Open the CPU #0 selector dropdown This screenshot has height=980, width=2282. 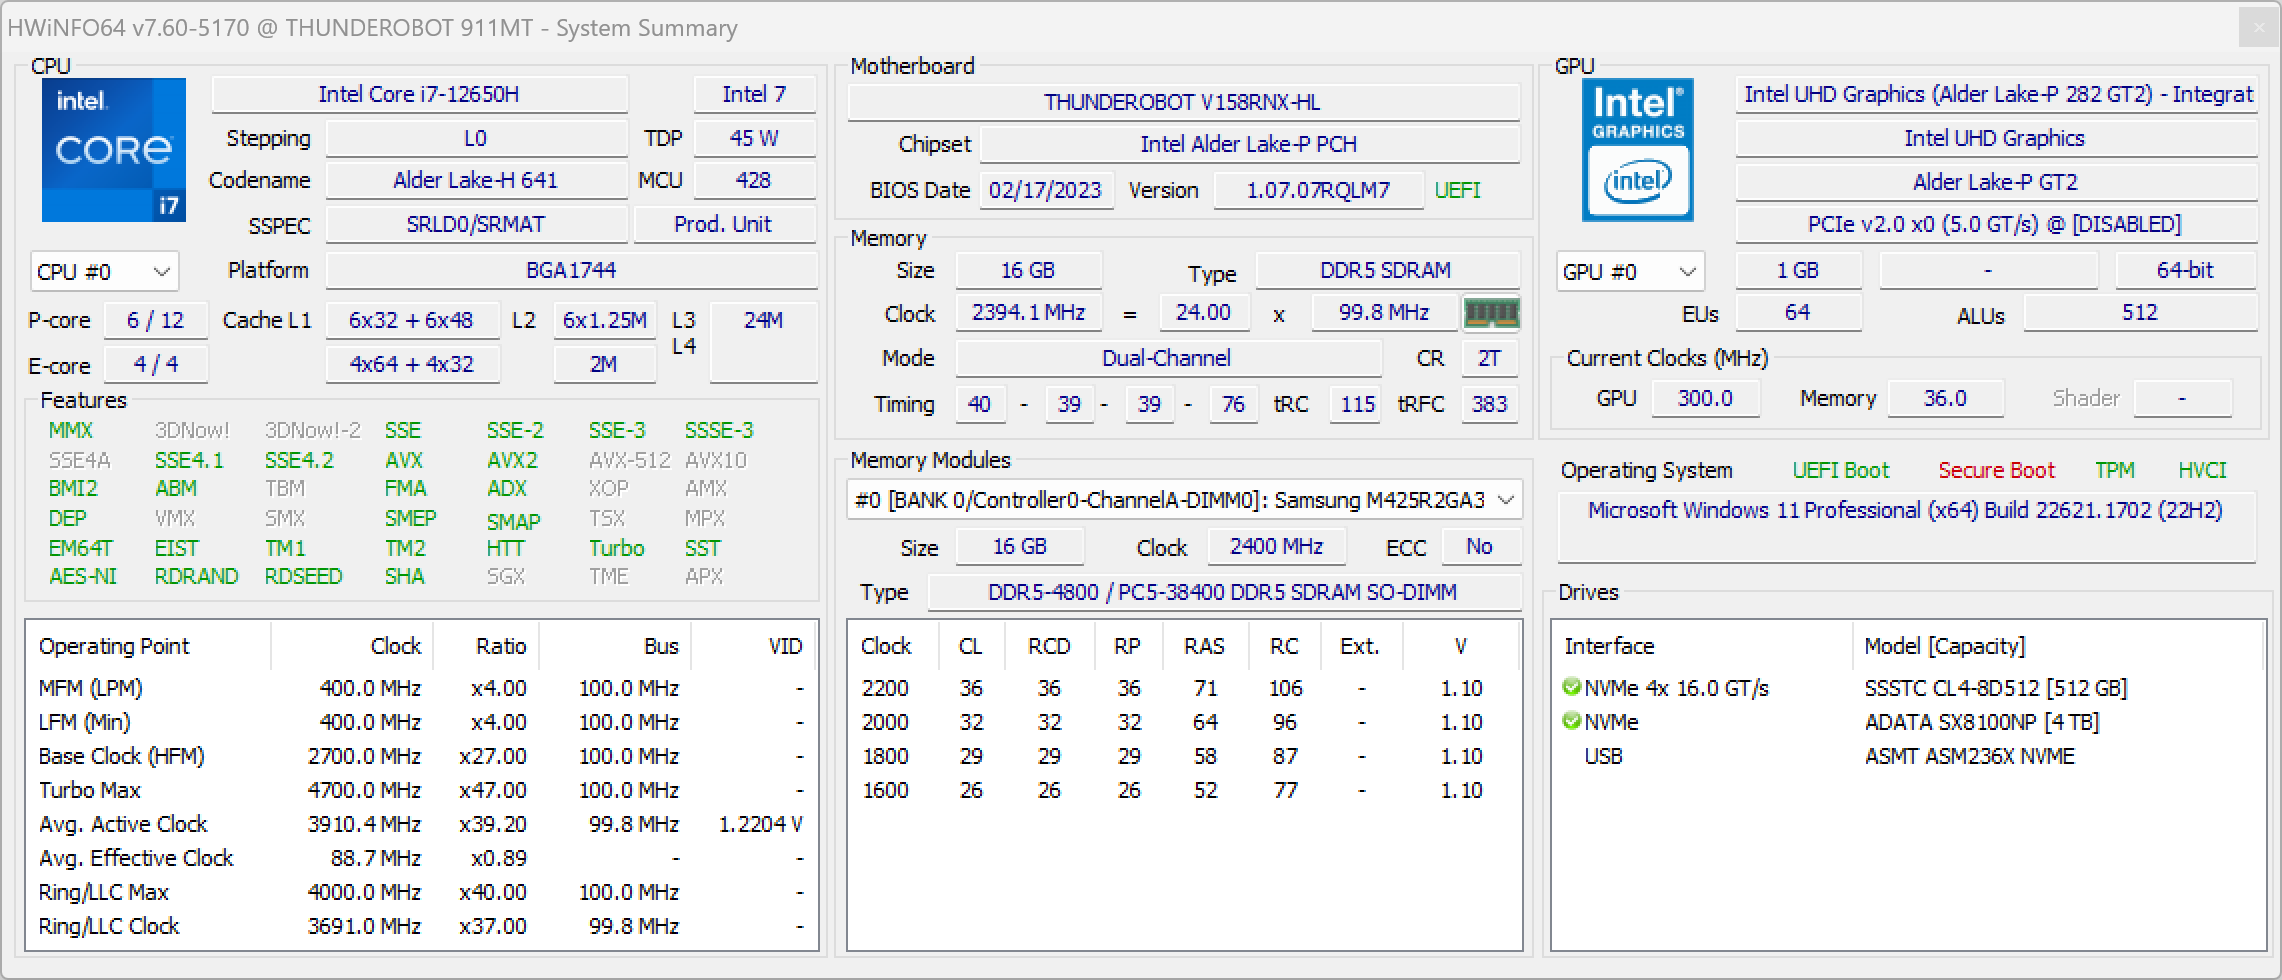click(104, 272)
